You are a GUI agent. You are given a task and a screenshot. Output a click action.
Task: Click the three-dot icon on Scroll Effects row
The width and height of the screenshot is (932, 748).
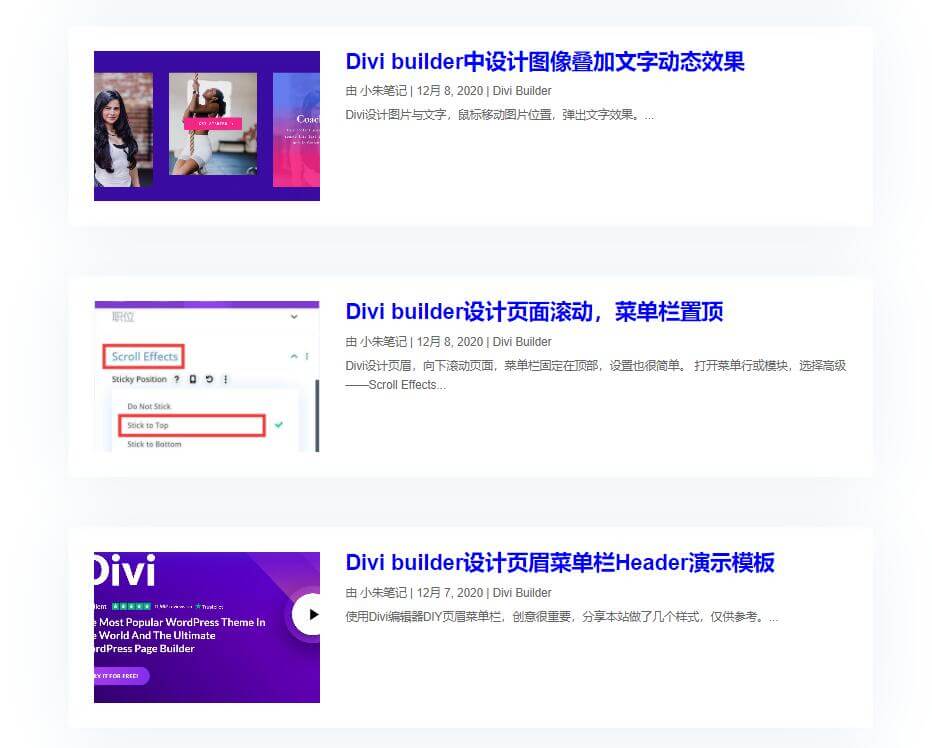pos(307,356)
